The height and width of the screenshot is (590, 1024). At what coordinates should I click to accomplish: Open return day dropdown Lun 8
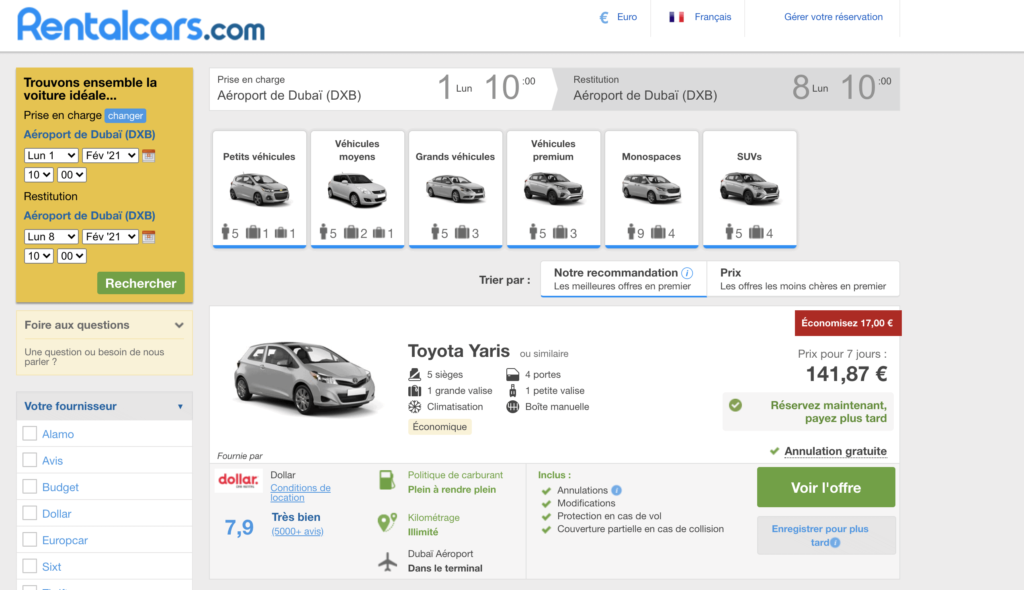click(51, 237)
